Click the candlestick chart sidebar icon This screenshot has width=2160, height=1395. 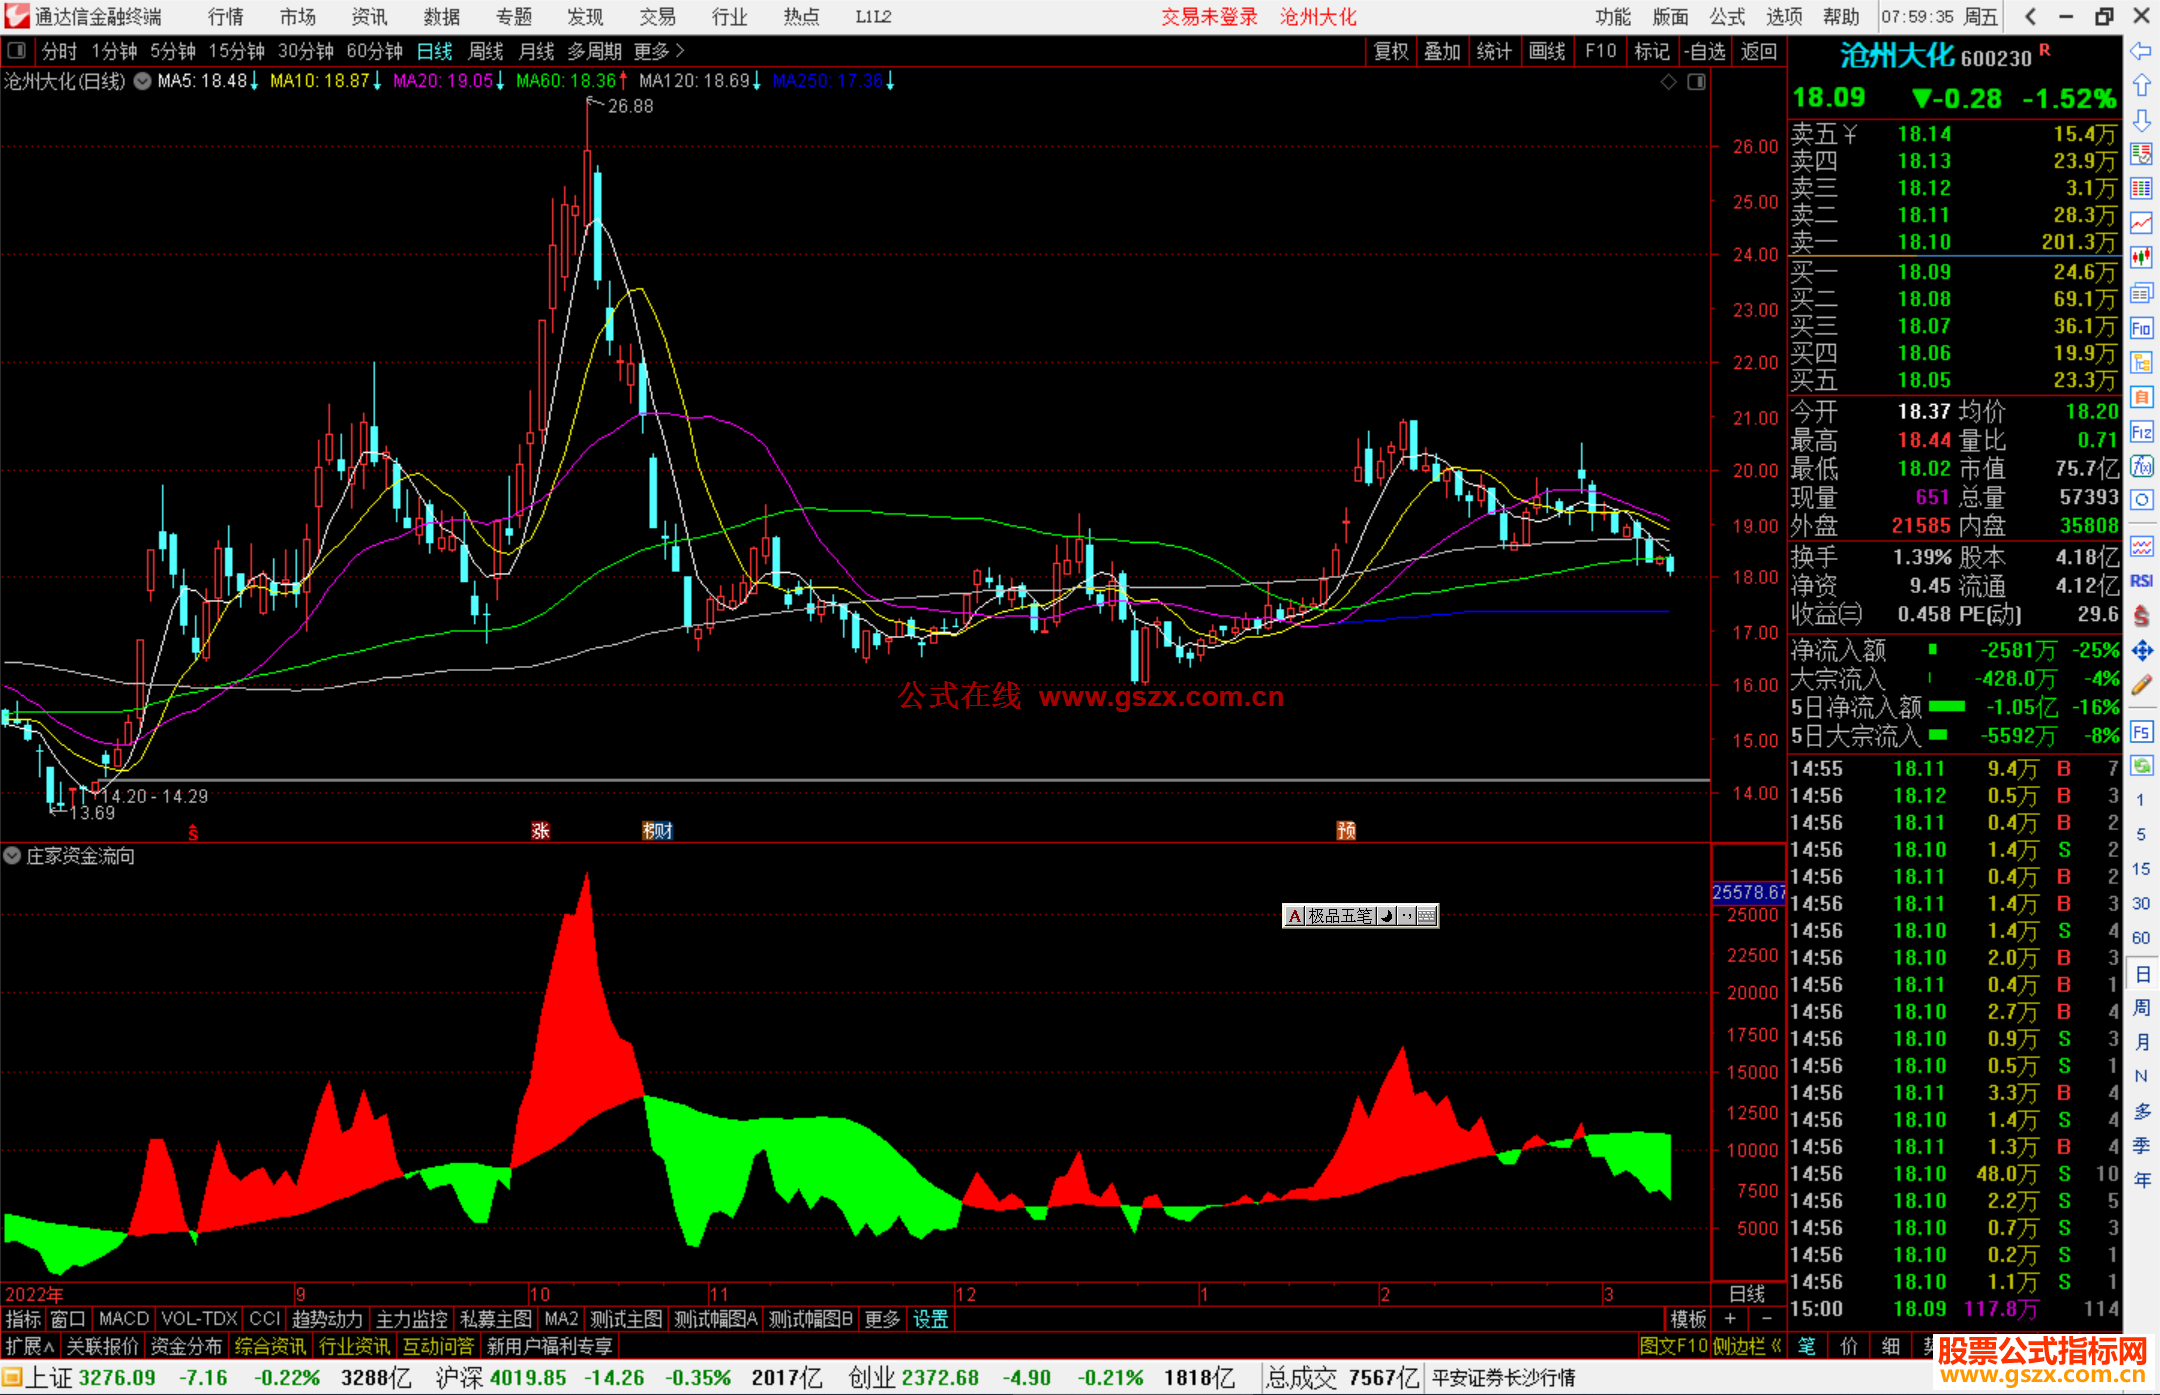click(x=2141, y=258)
